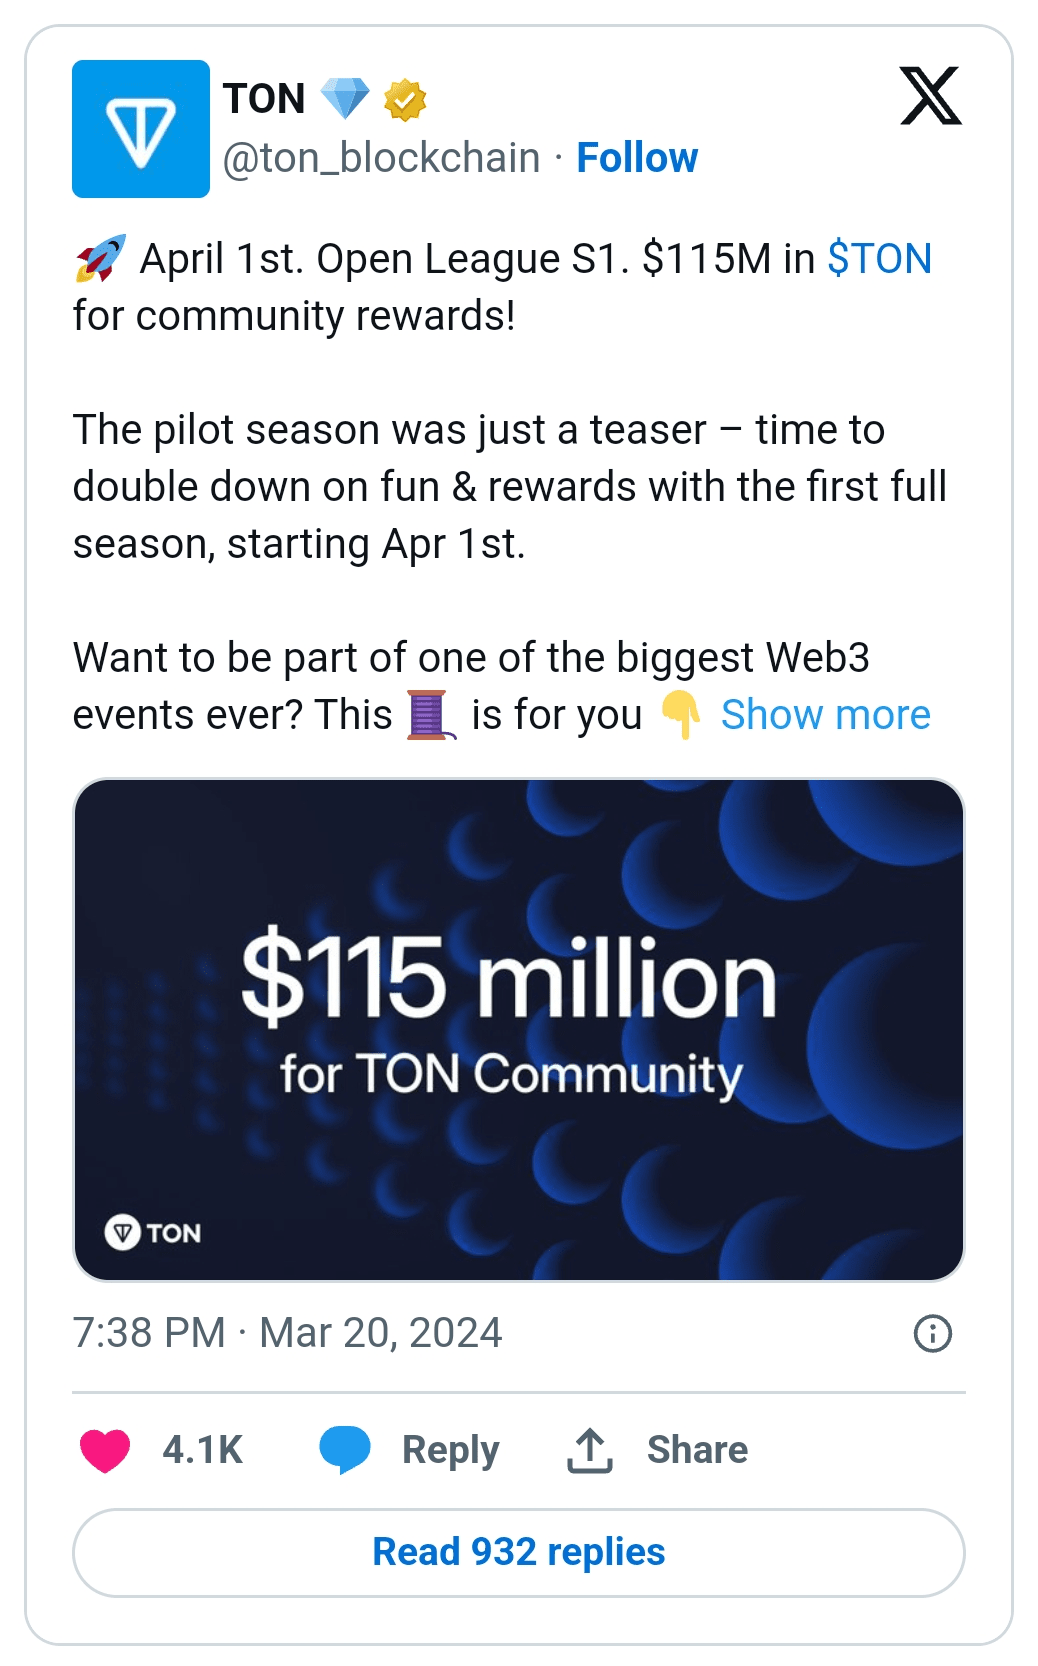The width and height of the screenshot is (1038, 1666).
Task: Follow the ton_blockchain account
Action: [637, 158]
